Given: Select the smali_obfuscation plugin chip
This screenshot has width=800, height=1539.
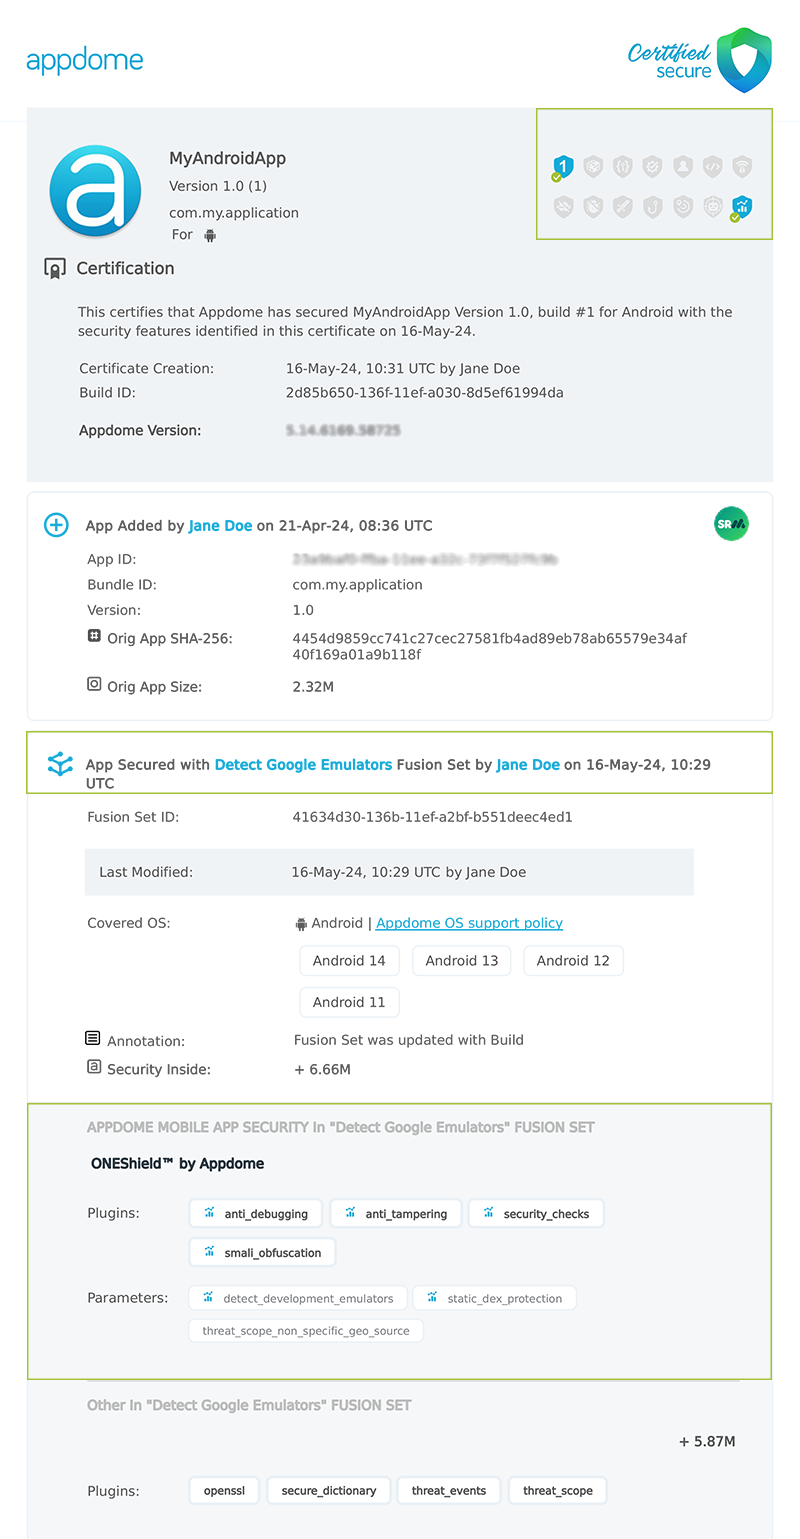Looking at the screenshot, I should (262, 1252).
